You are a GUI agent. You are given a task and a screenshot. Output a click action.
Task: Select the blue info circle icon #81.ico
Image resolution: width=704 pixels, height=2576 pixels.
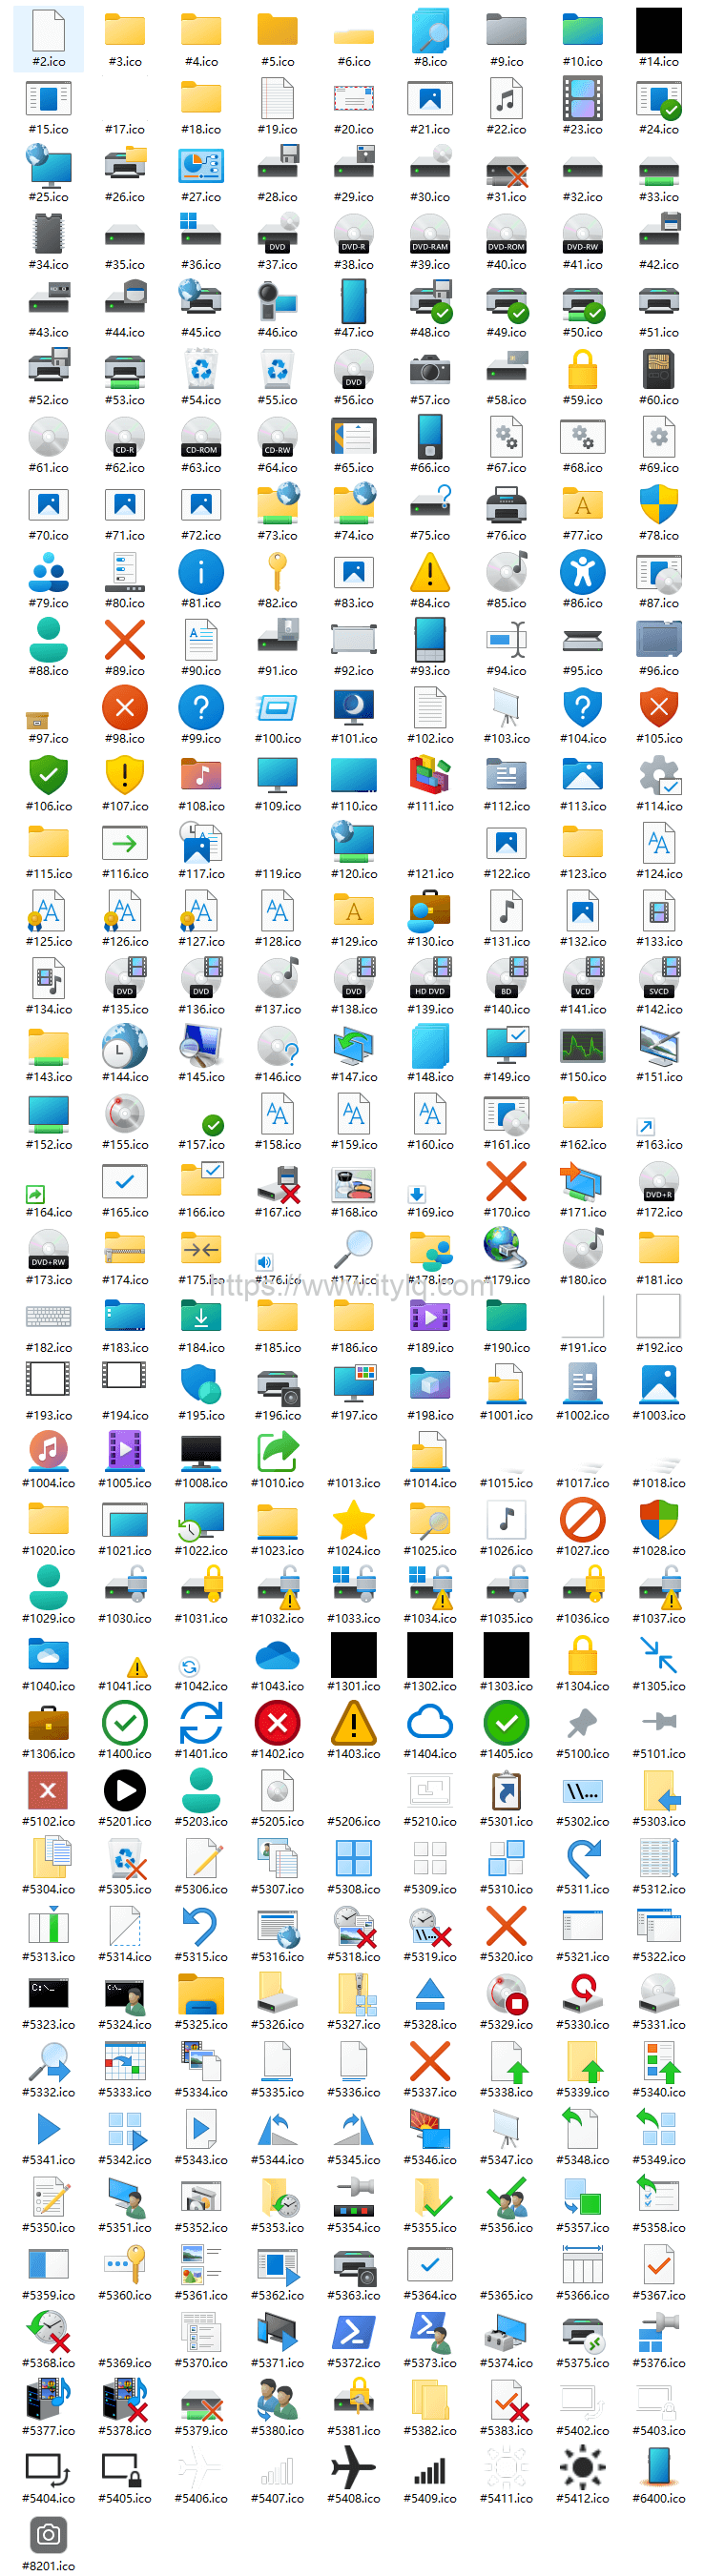coord(201,572)
